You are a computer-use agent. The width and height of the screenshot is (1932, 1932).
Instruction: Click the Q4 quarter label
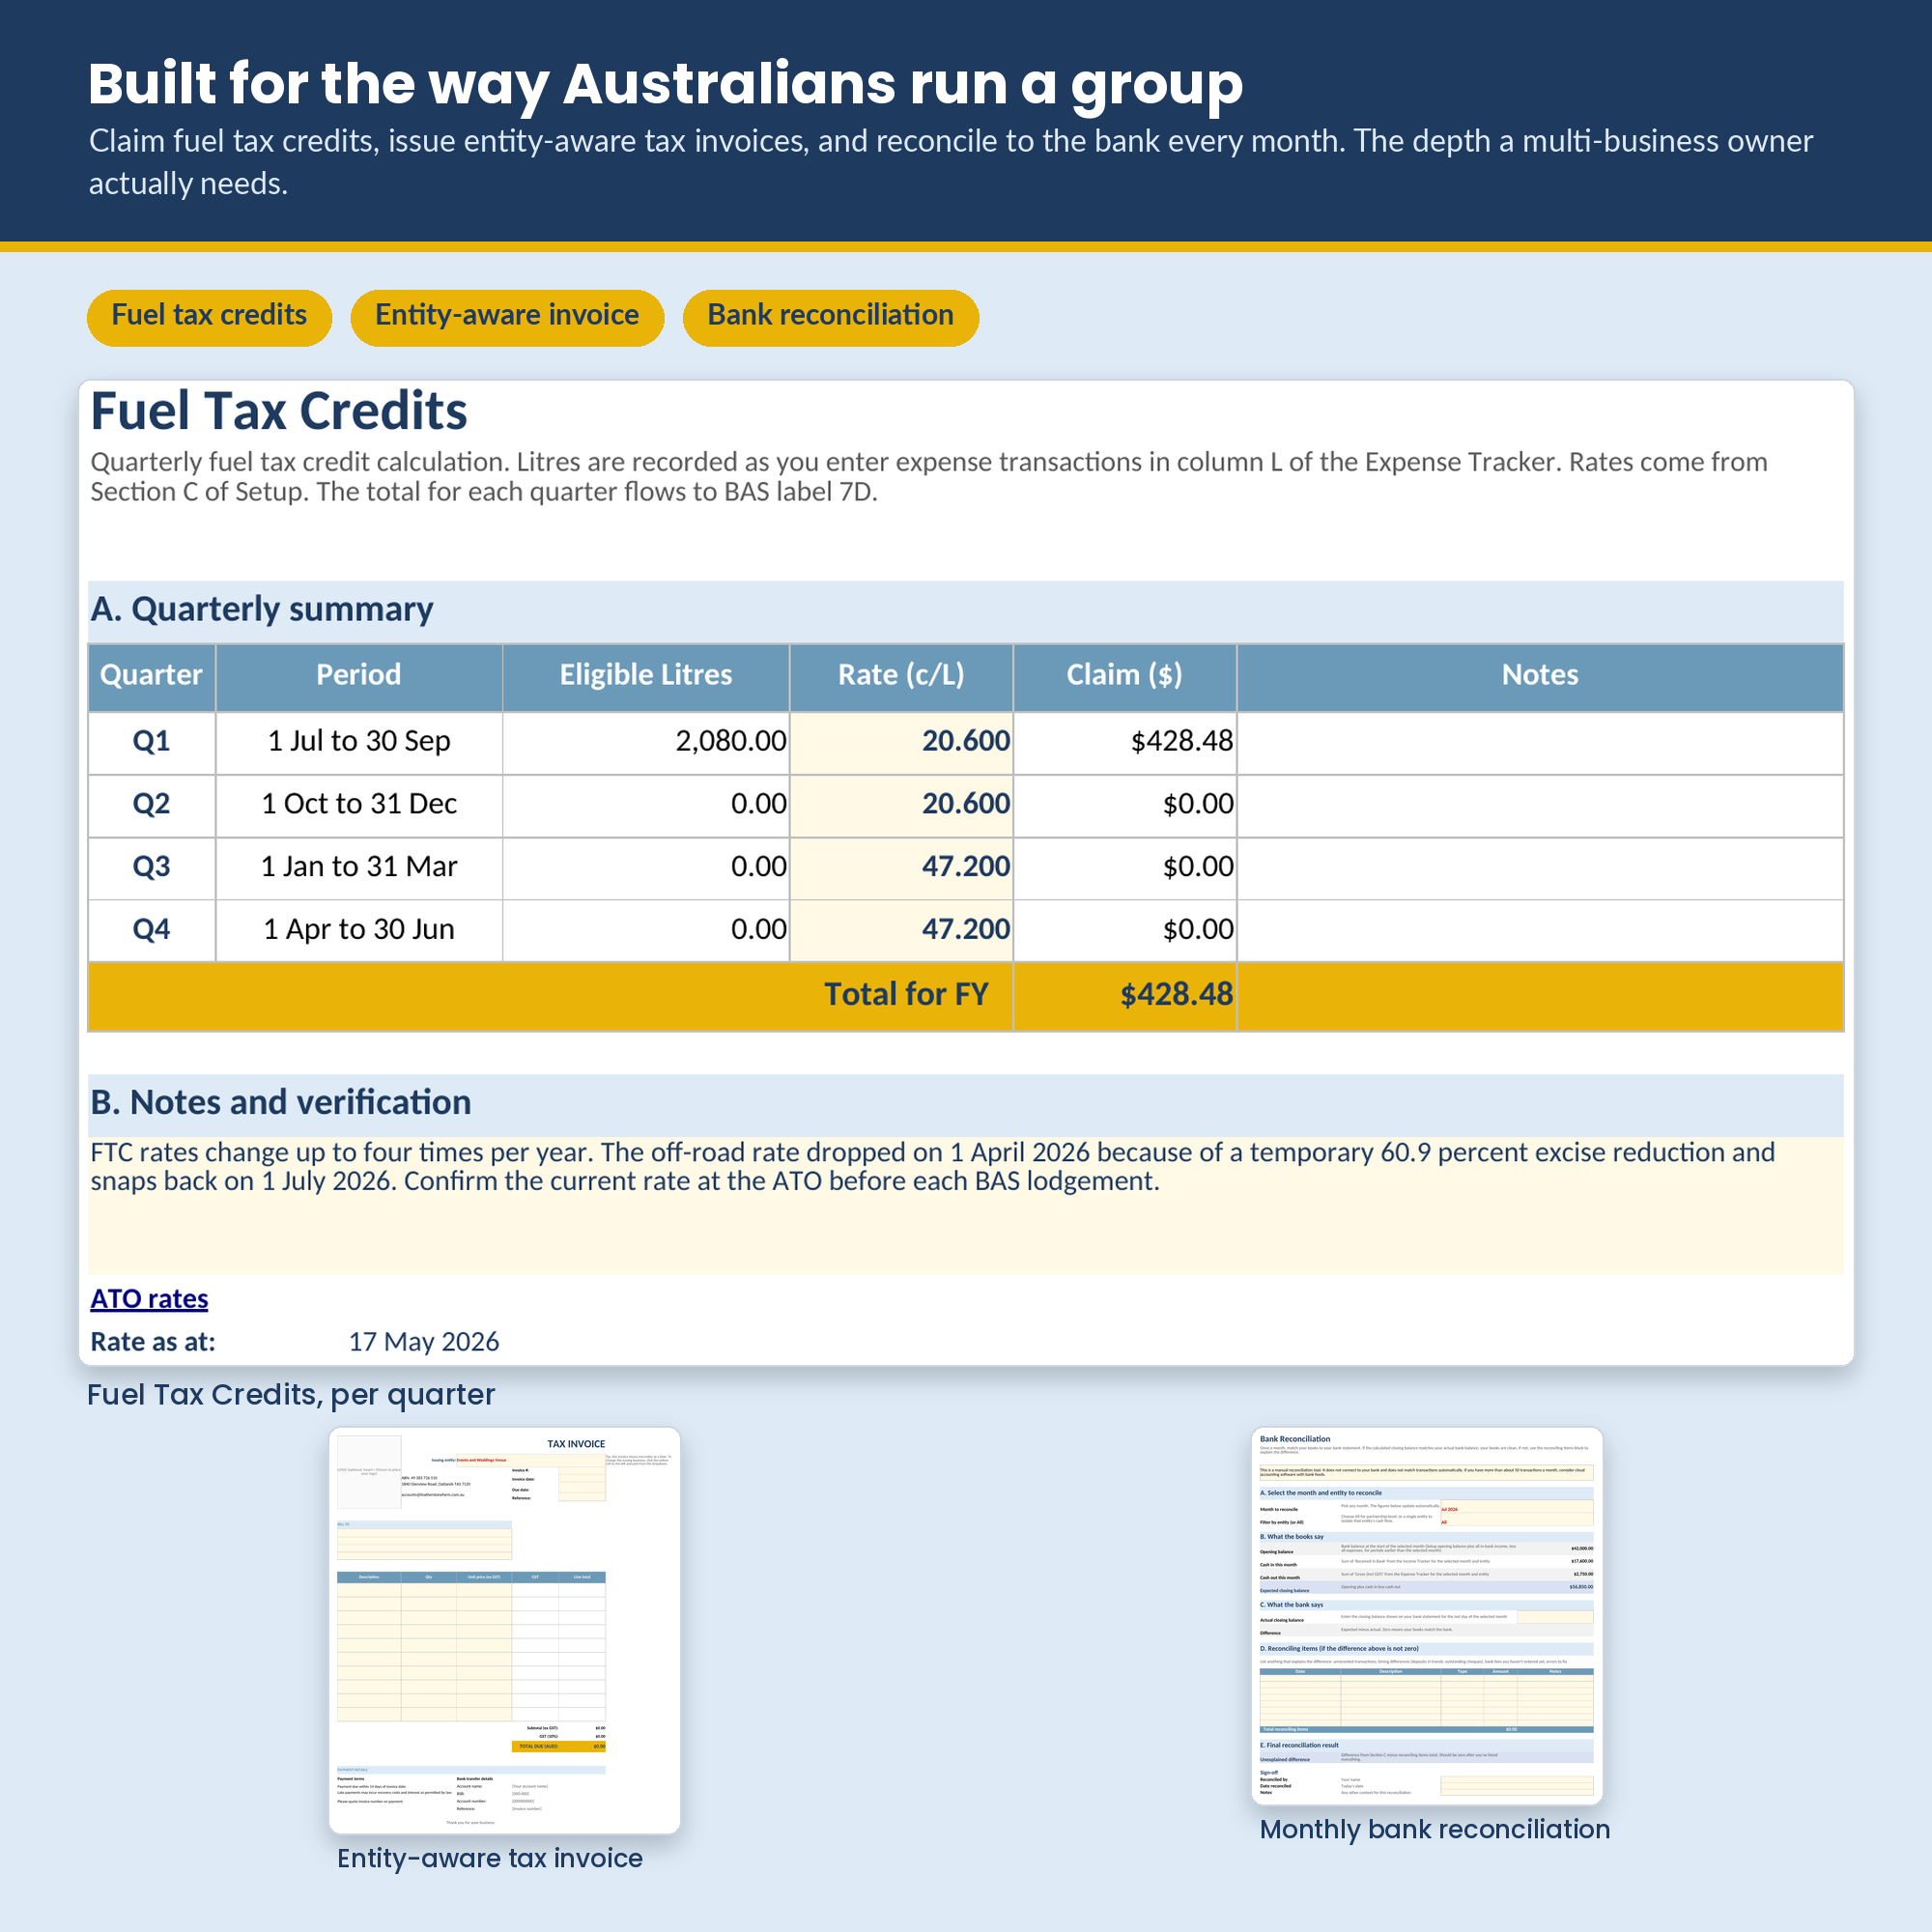pyautogui.click(x=151, y=930)
